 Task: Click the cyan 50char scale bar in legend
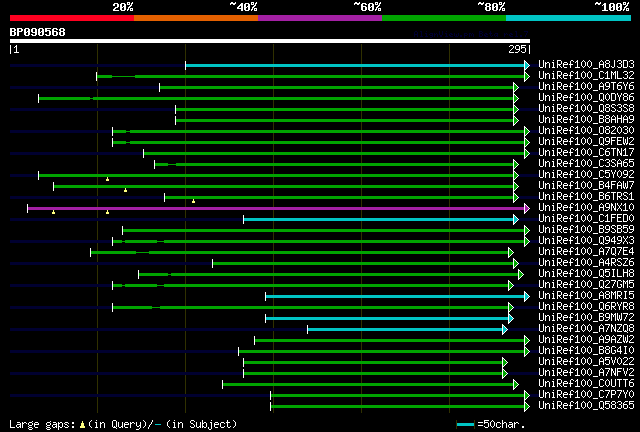pyautogui.click(x=465, y=425)
